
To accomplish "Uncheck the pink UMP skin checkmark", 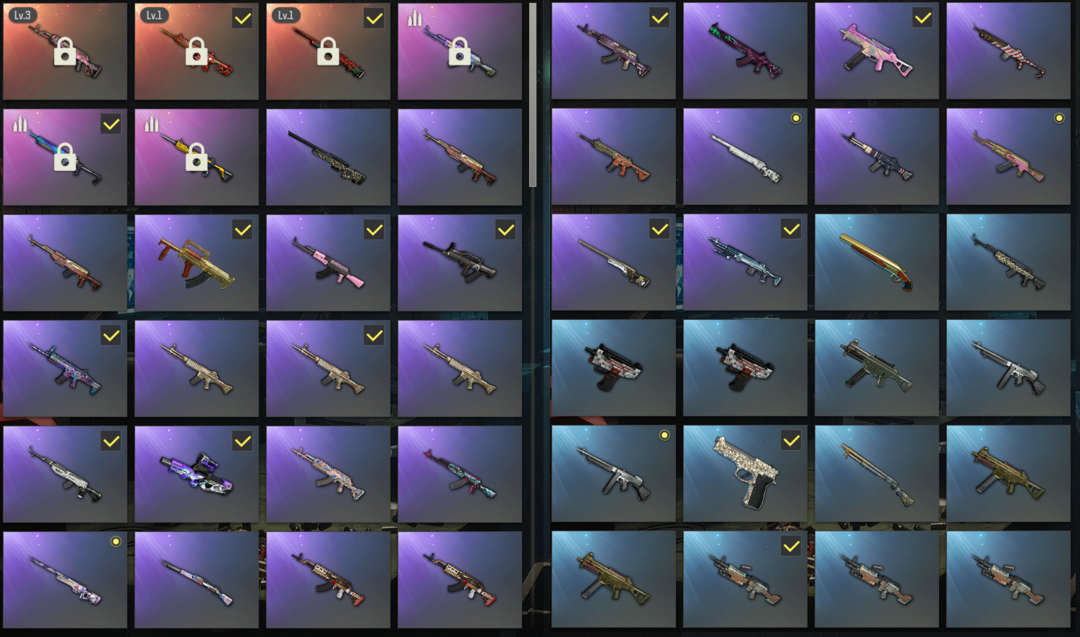I will 923,19.
